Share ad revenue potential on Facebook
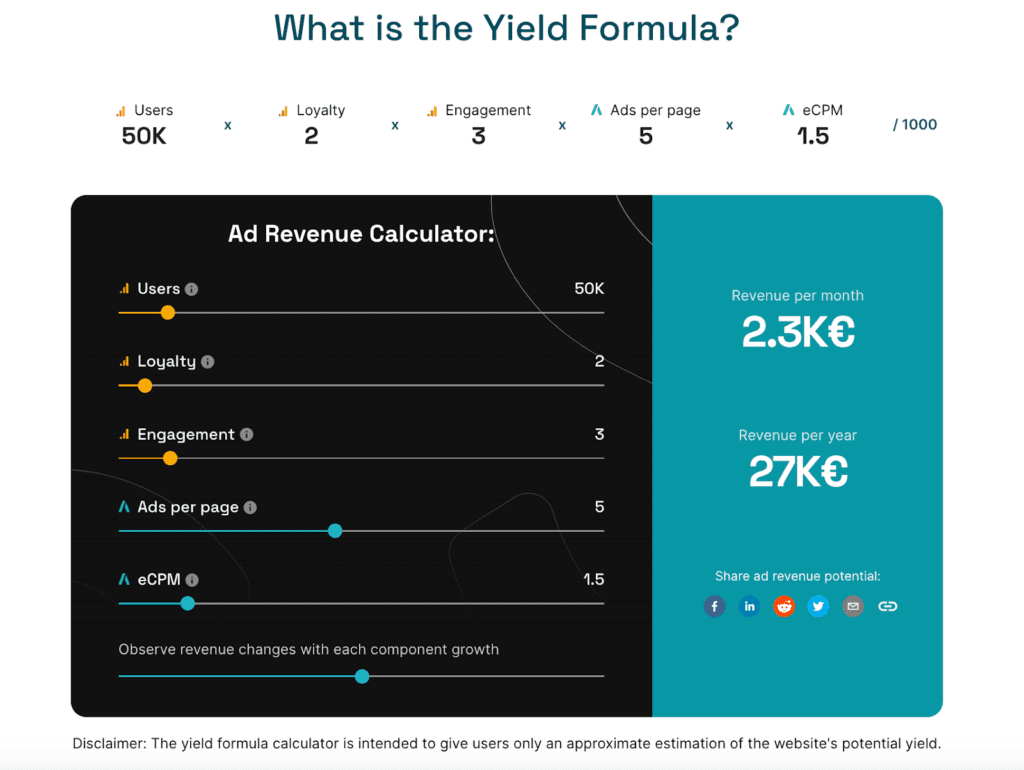Screen dimensions: 1024x770 tap(714, 606)
